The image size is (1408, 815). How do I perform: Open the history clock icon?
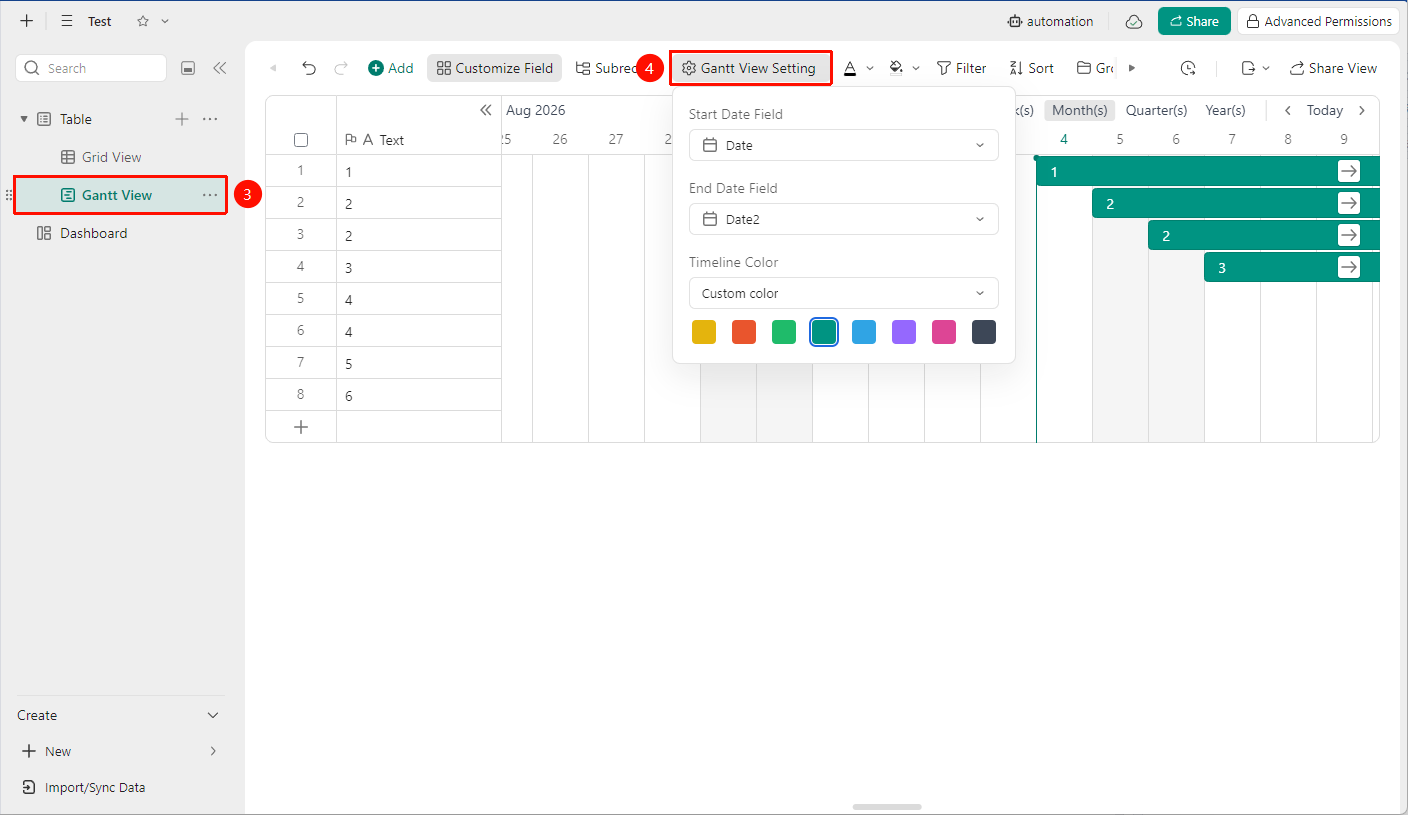[x=1188, y=68]
